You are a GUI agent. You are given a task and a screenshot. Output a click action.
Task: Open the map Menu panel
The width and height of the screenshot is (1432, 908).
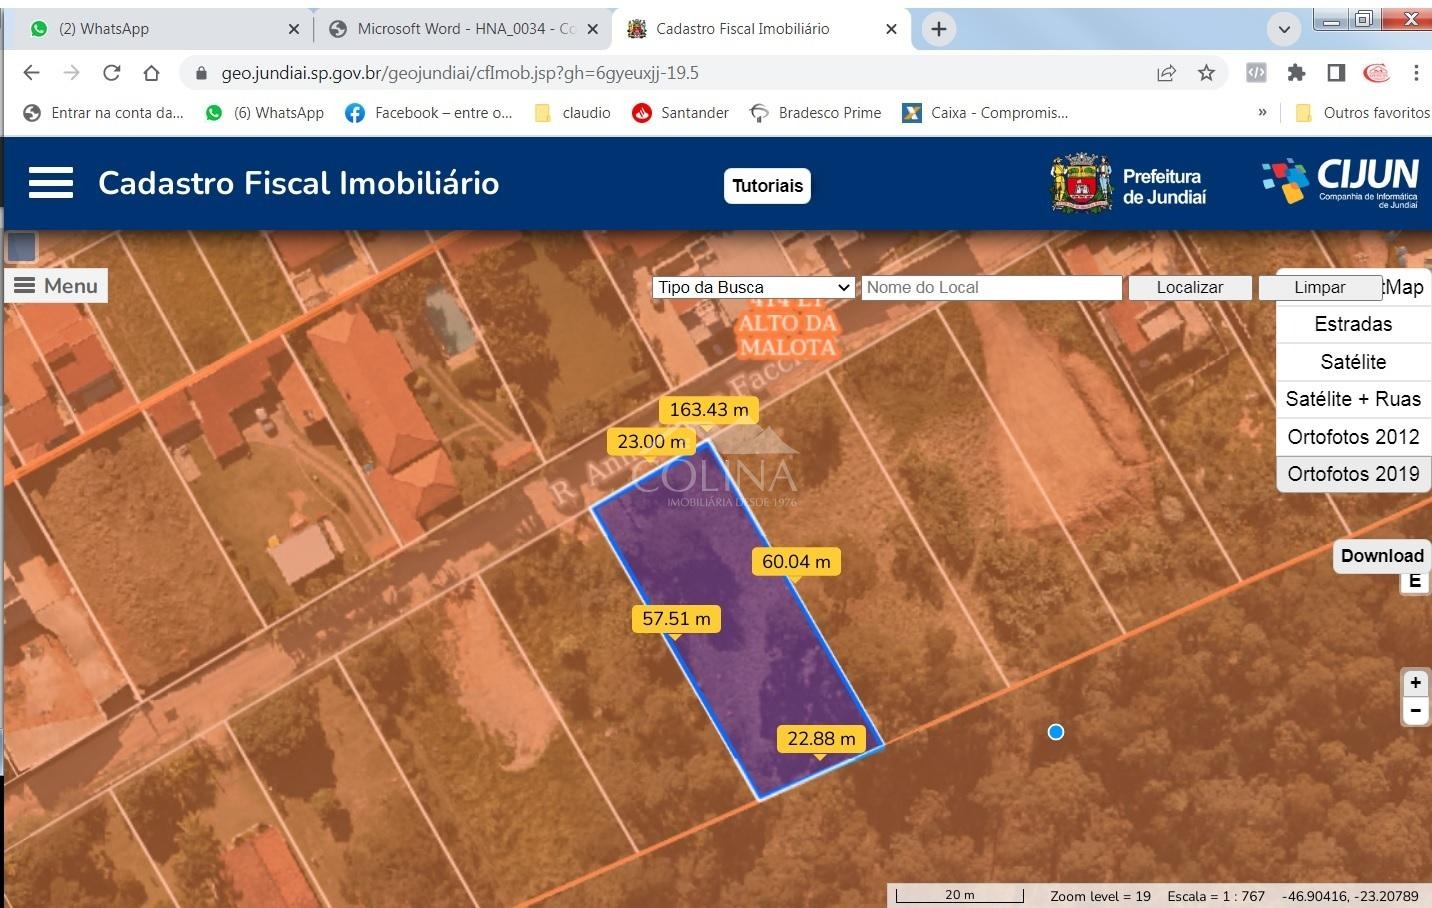pyautogui.click(x=56, y=286)
